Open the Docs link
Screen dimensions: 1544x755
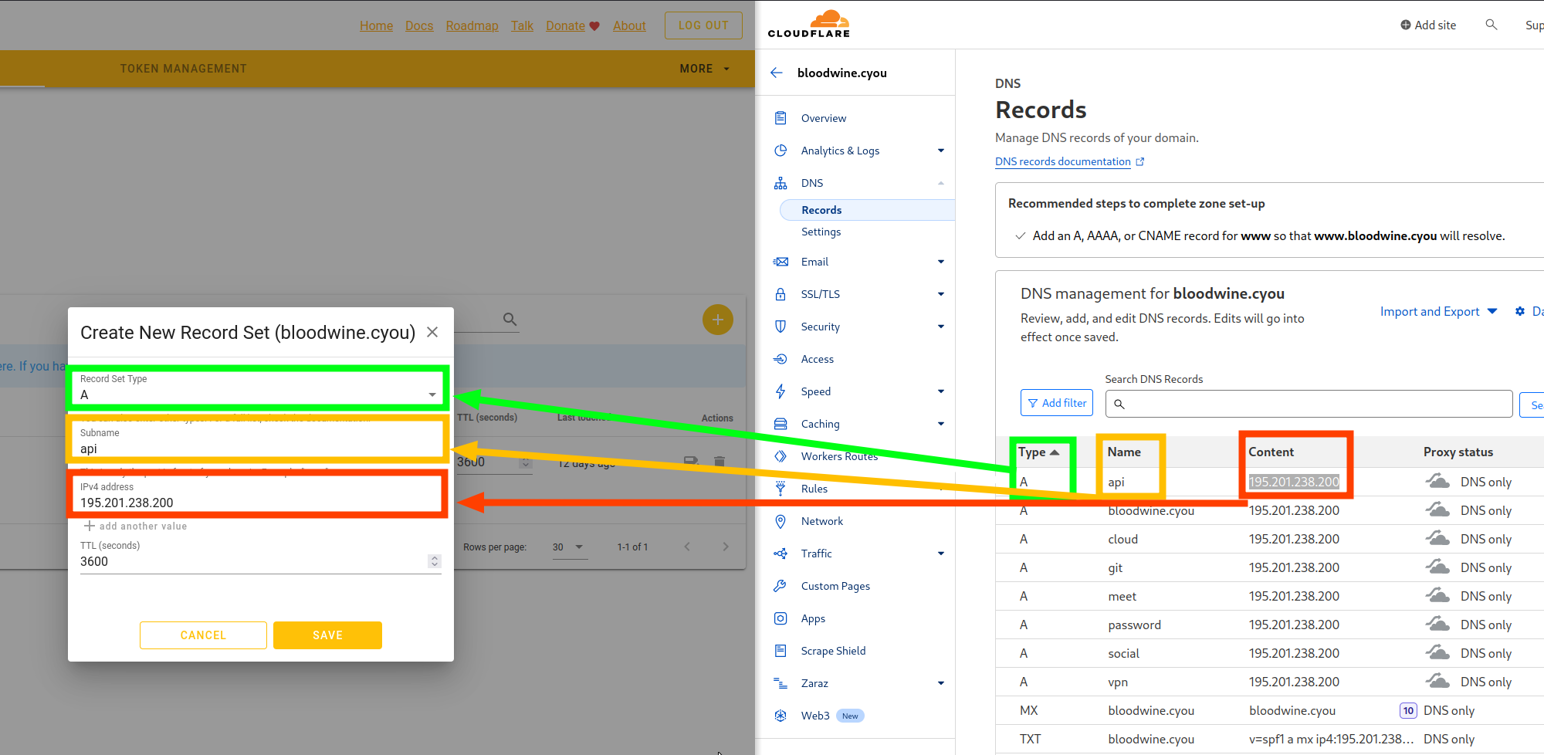[x=419, y=26]
